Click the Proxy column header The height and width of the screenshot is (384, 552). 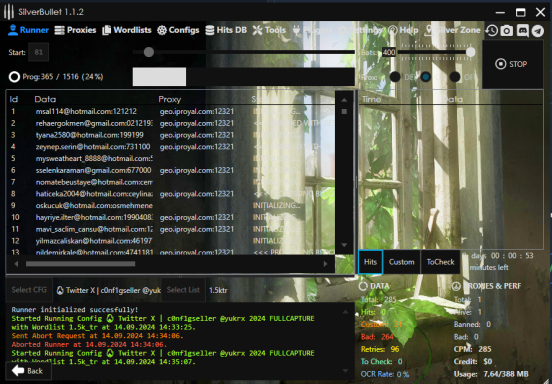pyautogui.click(x=169, y=99)
